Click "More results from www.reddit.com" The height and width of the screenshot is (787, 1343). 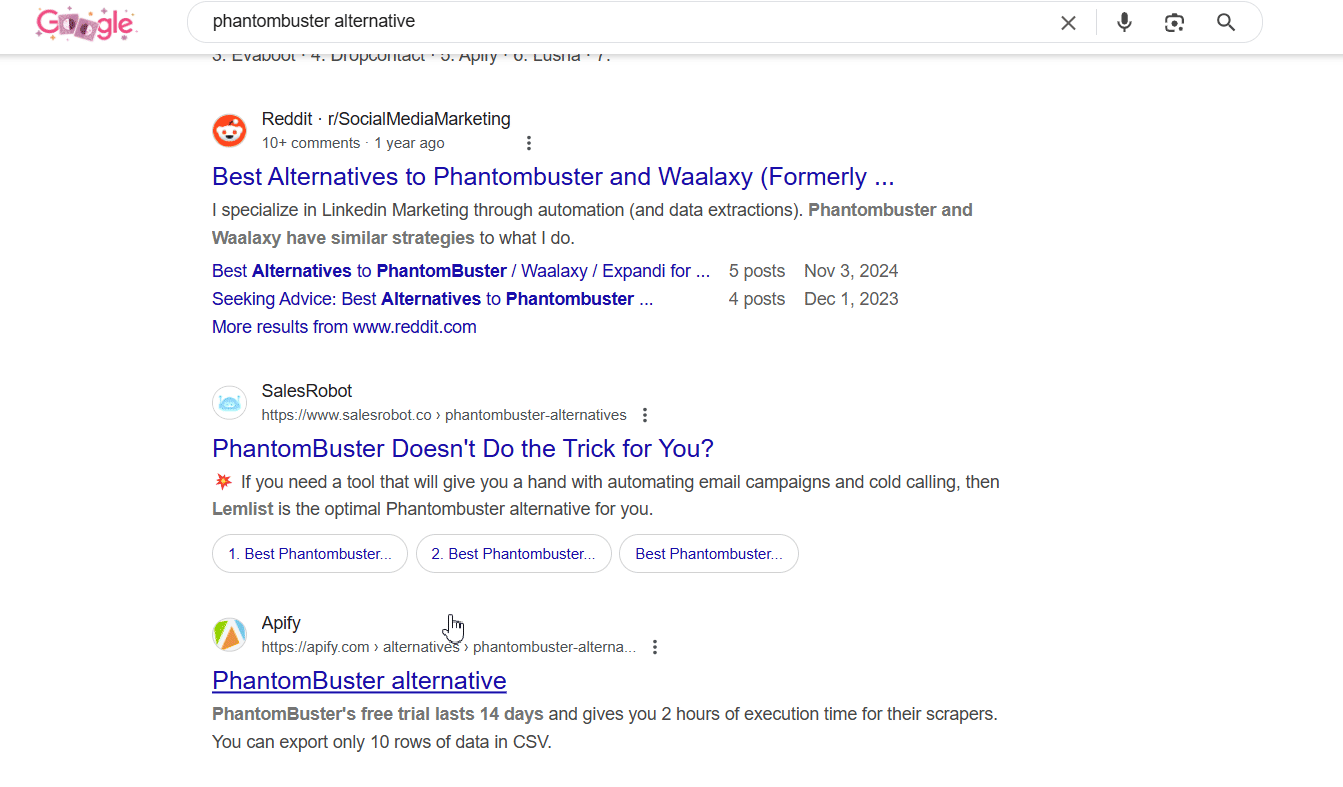click(344, 327)
